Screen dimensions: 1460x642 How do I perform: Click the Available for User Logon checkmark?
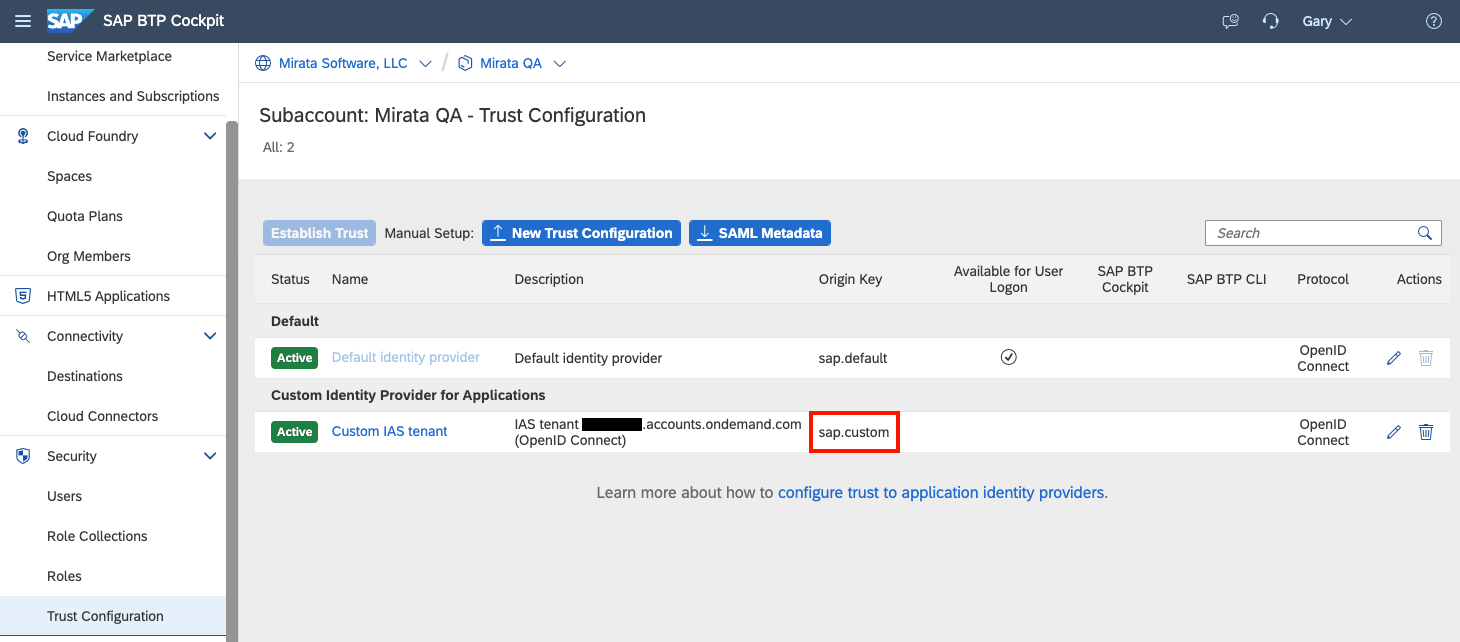[x=1008, y=357]
